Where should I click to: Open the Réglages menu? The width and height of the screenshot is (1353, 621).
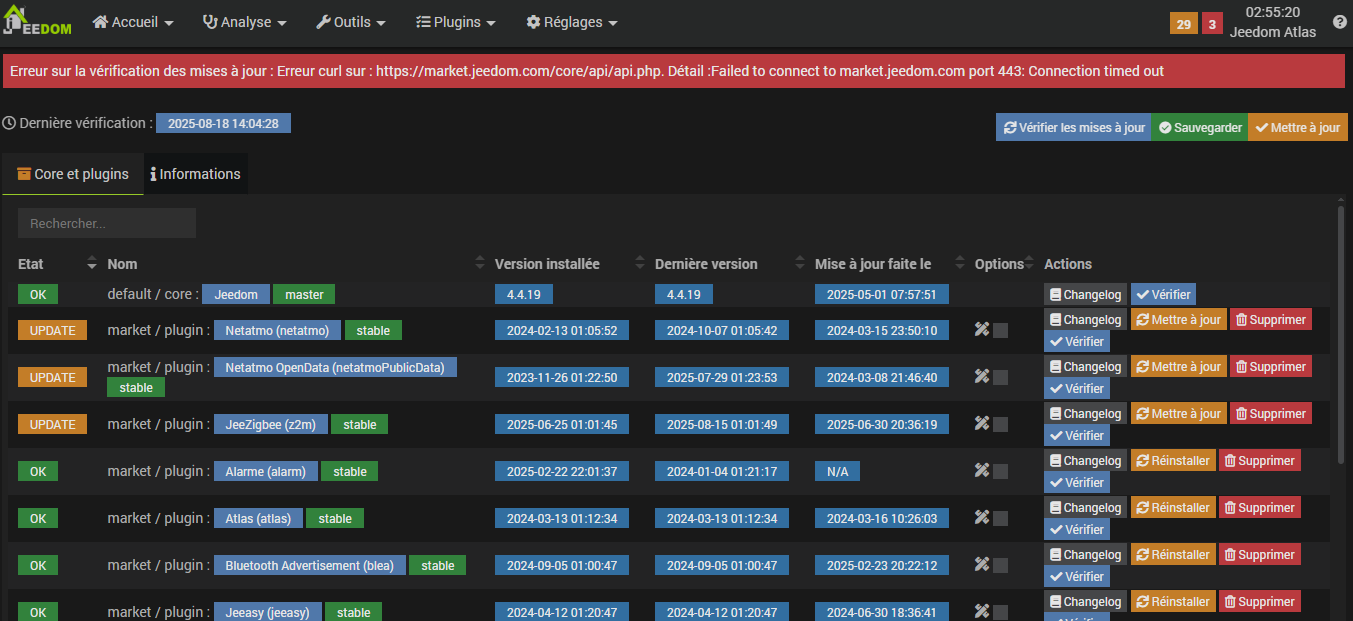tap(571, 22)
